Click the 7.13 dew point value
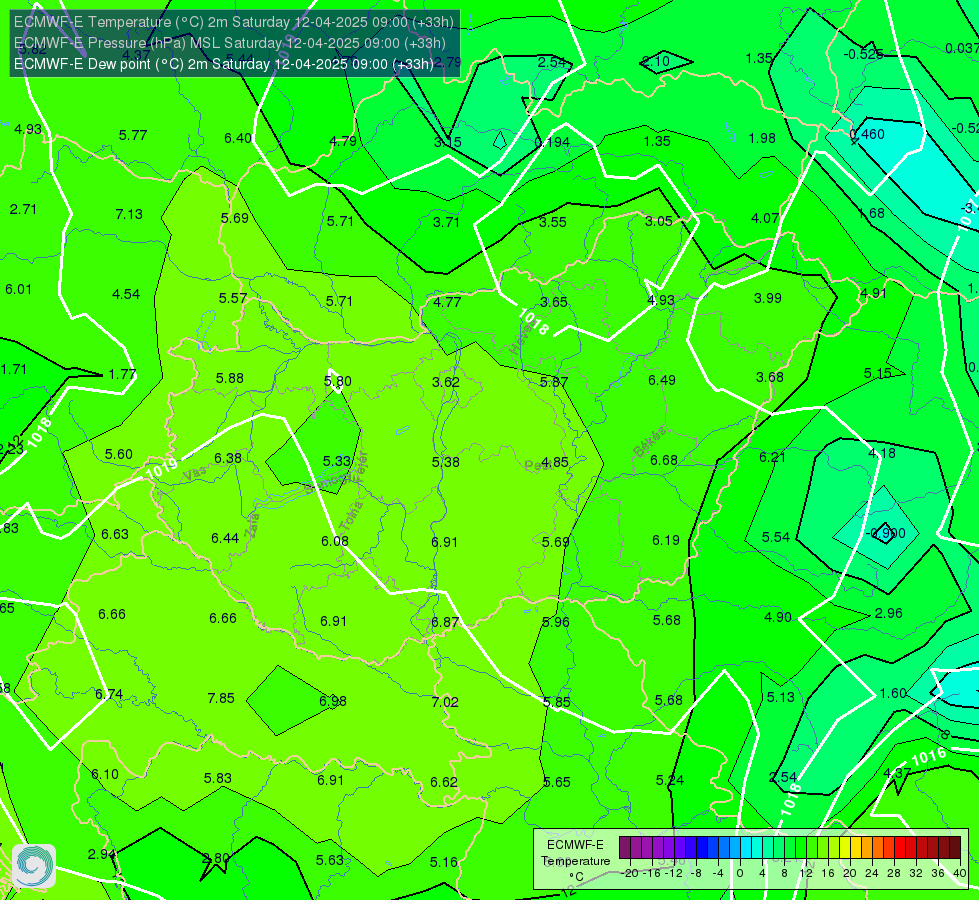Image resolution: width=979 pixels, height=900 pixels. click(129, 214)
